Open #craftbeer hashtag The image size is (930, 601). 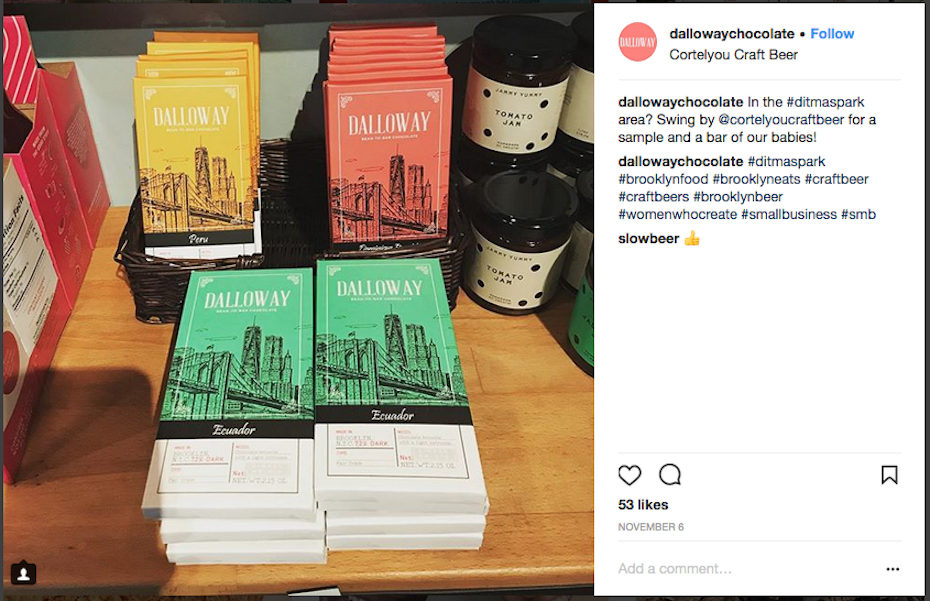coord(836,179)
